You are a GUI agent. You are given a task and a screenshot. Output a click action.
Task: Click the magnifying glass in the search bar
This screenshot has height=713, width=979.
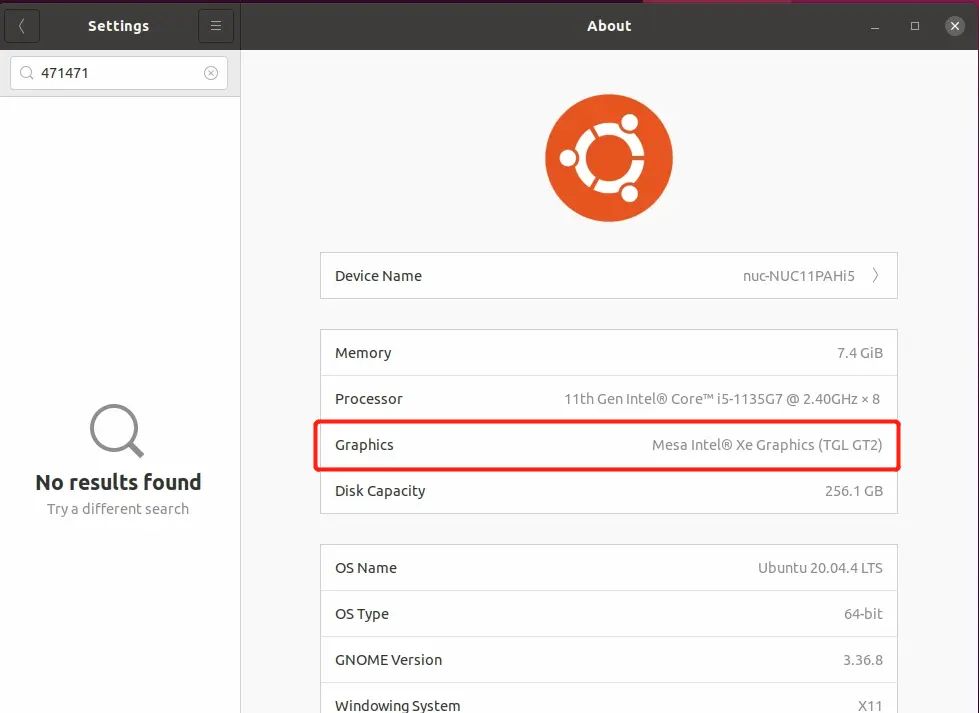click(x=27, y=72)
